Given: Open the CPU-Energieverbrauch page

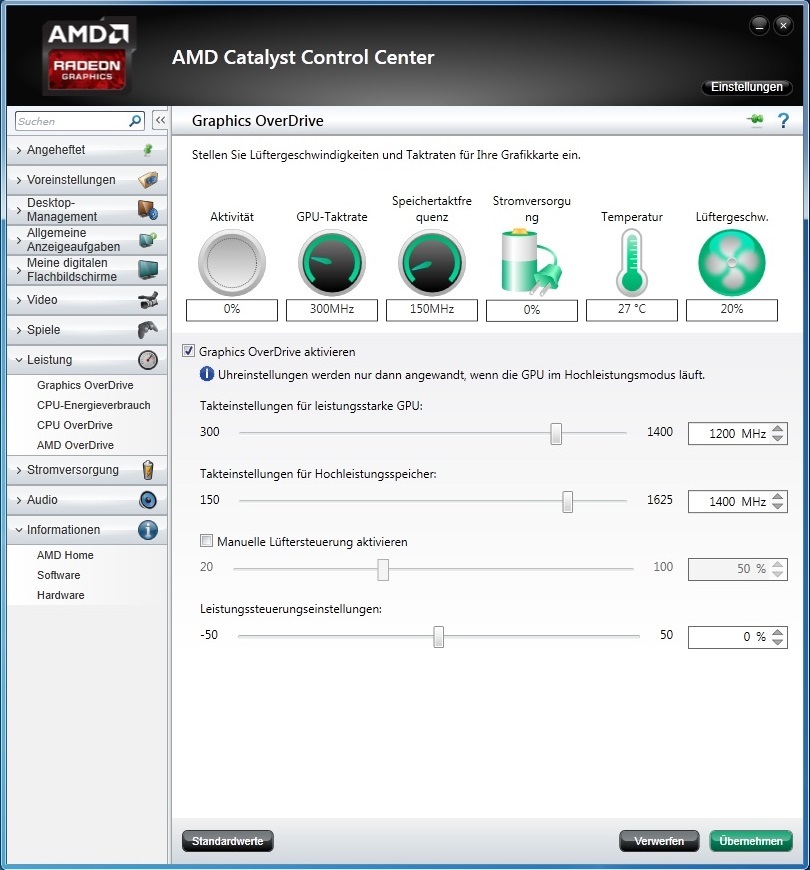Looking at the screenshot, I should point(94,405).
